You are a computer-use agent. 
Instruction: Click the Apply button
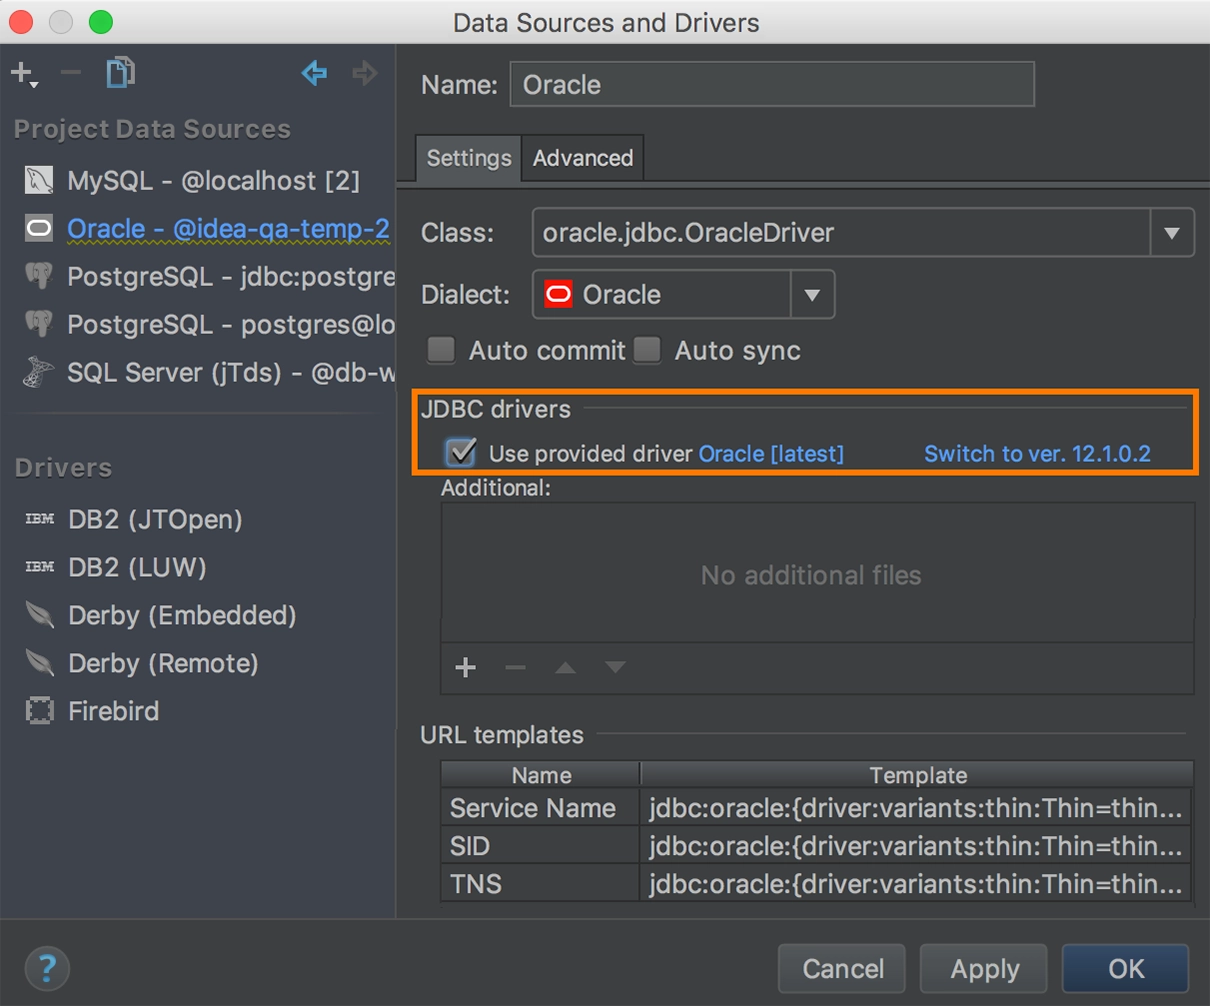(x=984, y=968)
